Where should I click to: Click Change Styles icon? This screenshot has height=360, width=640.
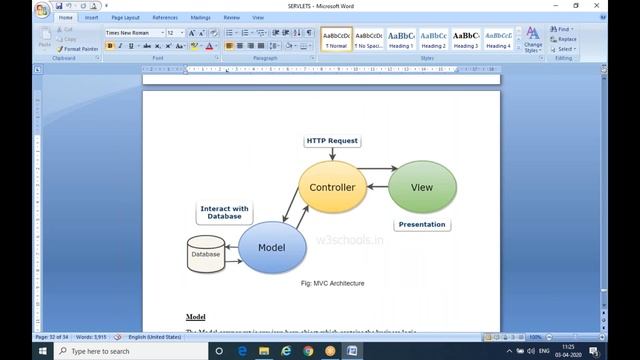[x=533, y=39]
